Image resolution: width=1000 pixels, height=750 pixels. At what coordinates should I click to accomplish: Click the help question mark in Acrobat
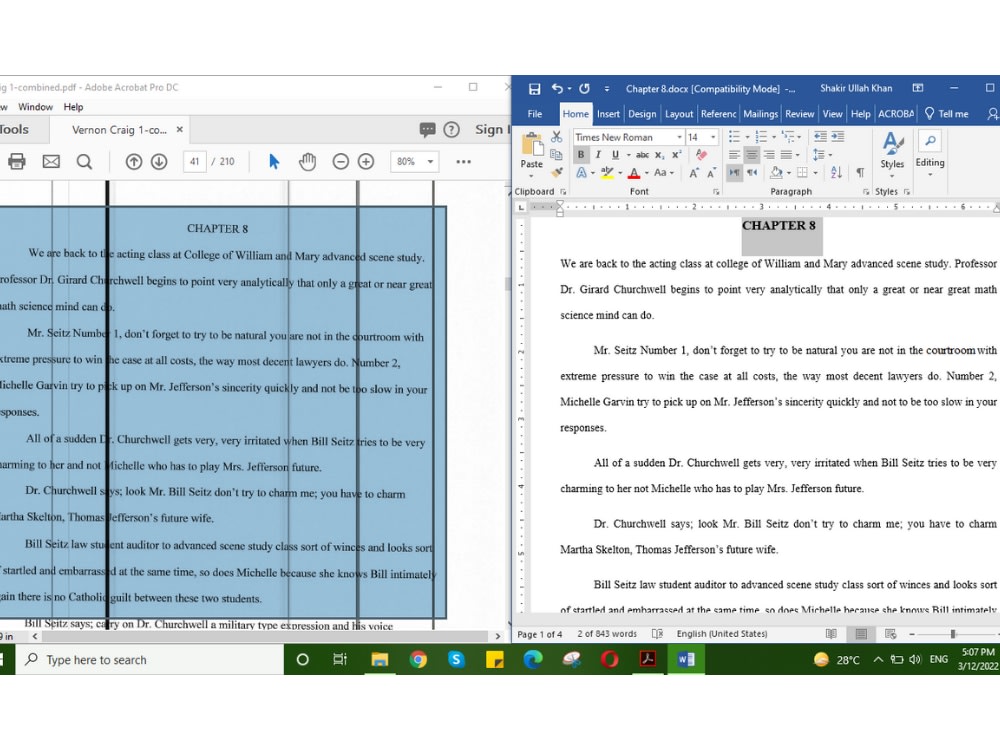452,129
